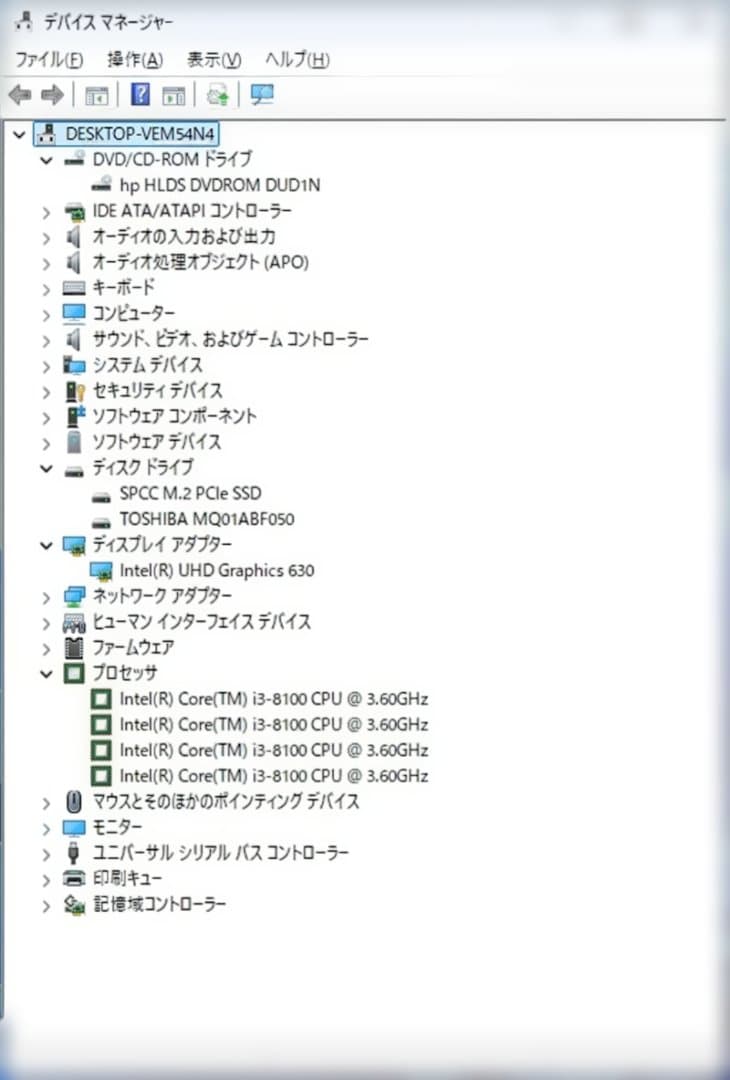The height and width of the screenshot is (1080, 730).
Task: Select the DESKTOP-VEM54N4 computer name
Action: click(x=140, y=133)
